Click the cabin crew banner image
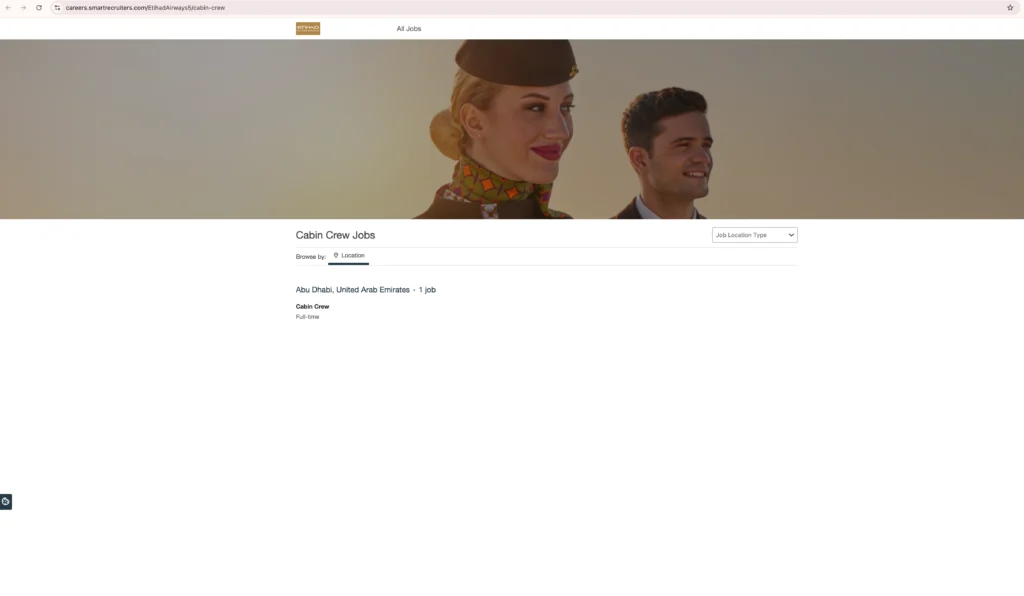The width and height of the screenshot is (1024, 596). 512,129
